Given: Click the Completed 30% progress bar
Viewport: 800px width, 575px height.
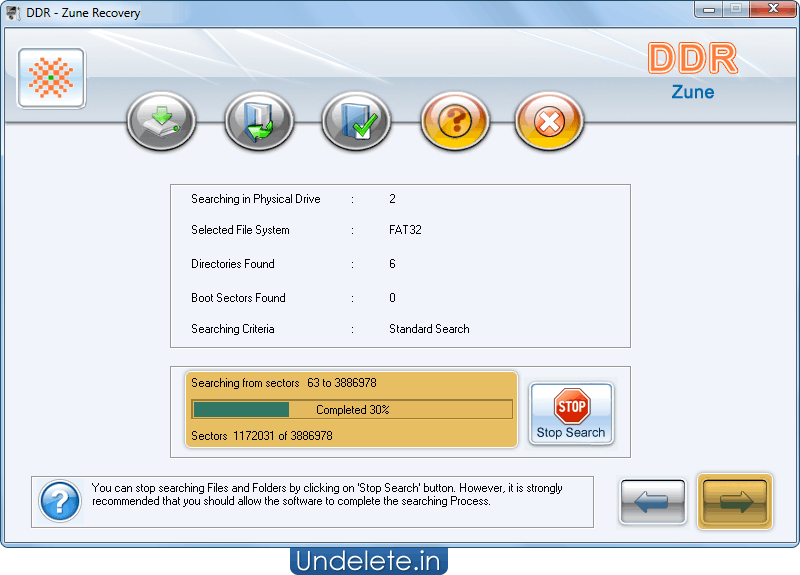Looking at the screenshot, I should coord(352,410).
